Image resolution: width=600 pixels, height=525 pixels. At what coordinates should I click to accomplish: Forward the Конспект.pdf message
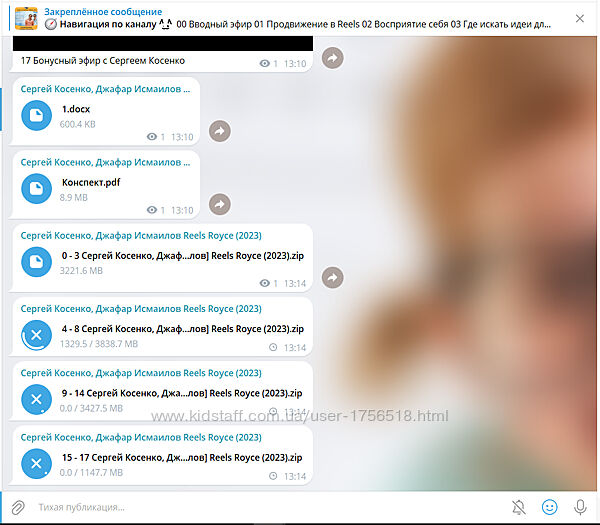tap(220, 204)
